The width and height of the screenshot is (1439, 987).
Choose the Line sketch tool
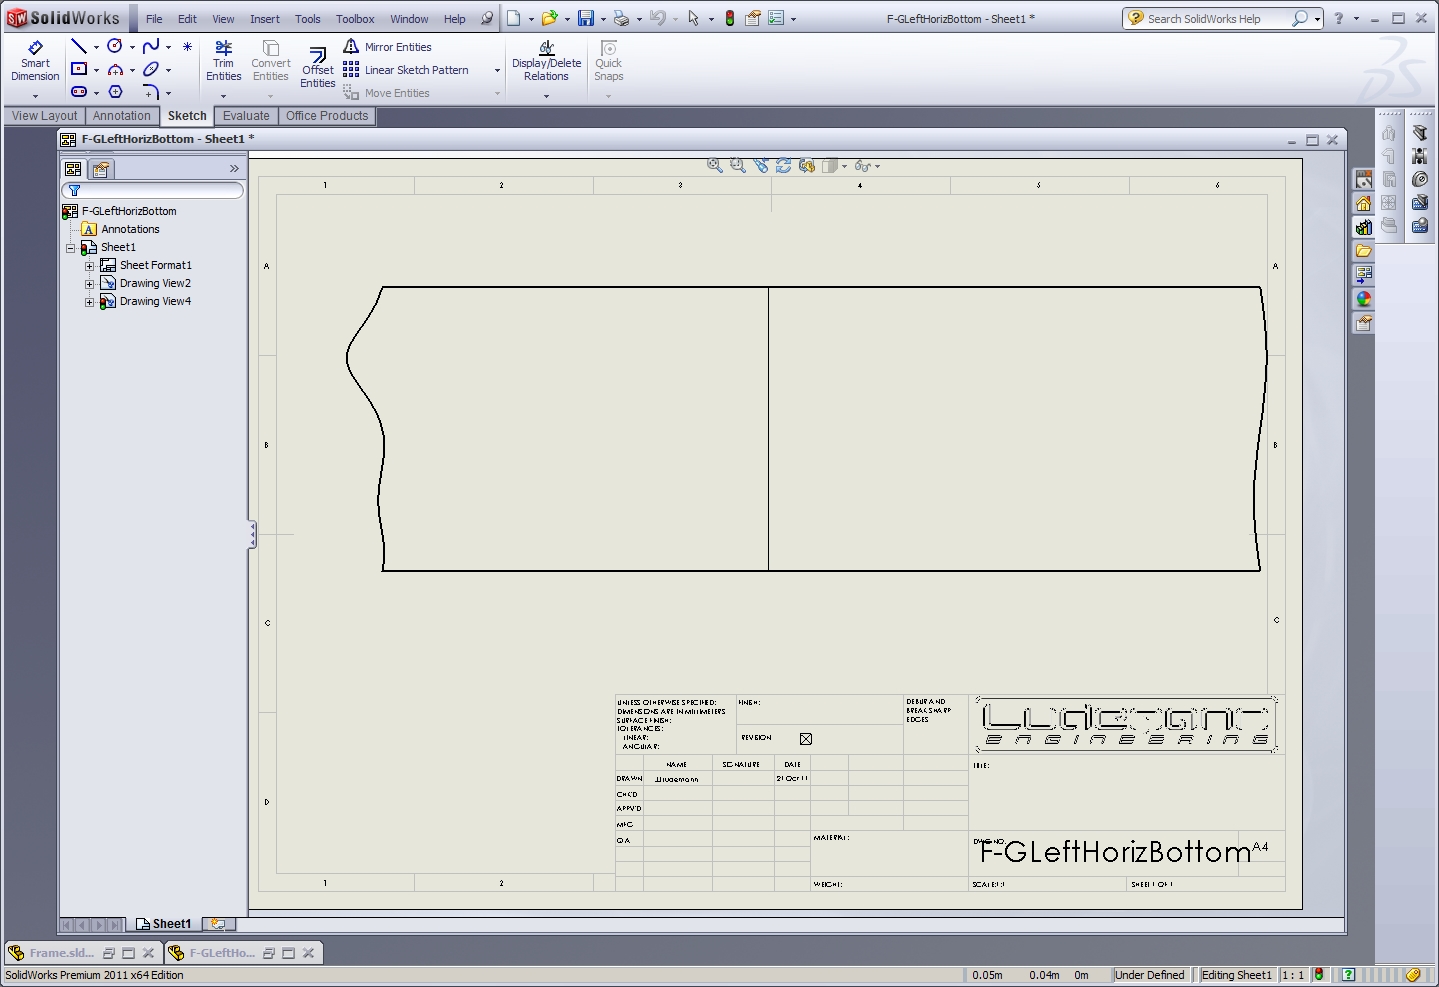(x=79, y=46)
